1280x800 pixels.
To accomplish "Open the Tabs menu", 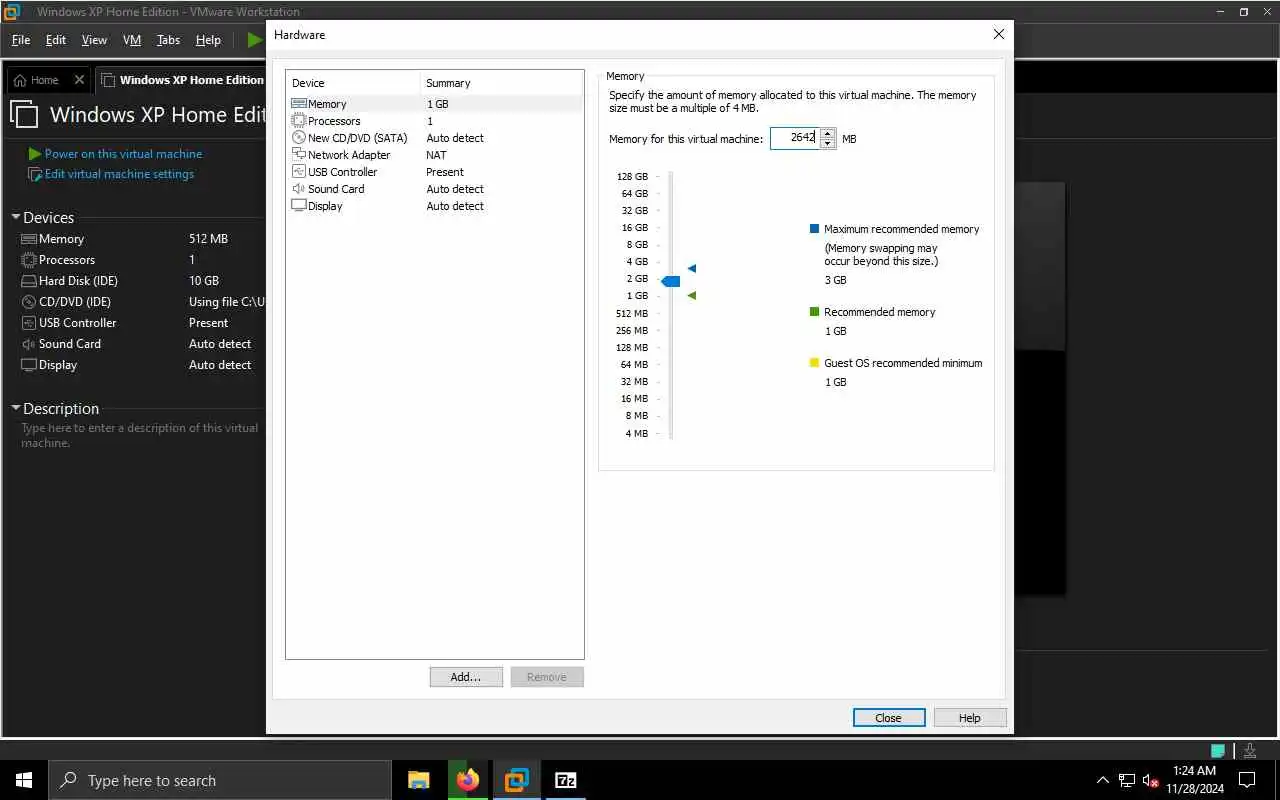I will [168, 40].
